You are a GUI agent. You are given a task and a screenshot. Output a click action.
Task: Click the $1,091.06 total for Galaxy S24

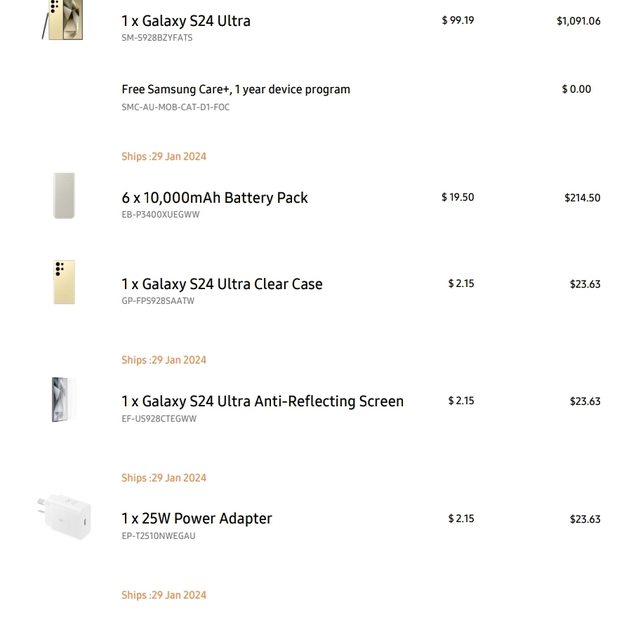click(578, 21)
